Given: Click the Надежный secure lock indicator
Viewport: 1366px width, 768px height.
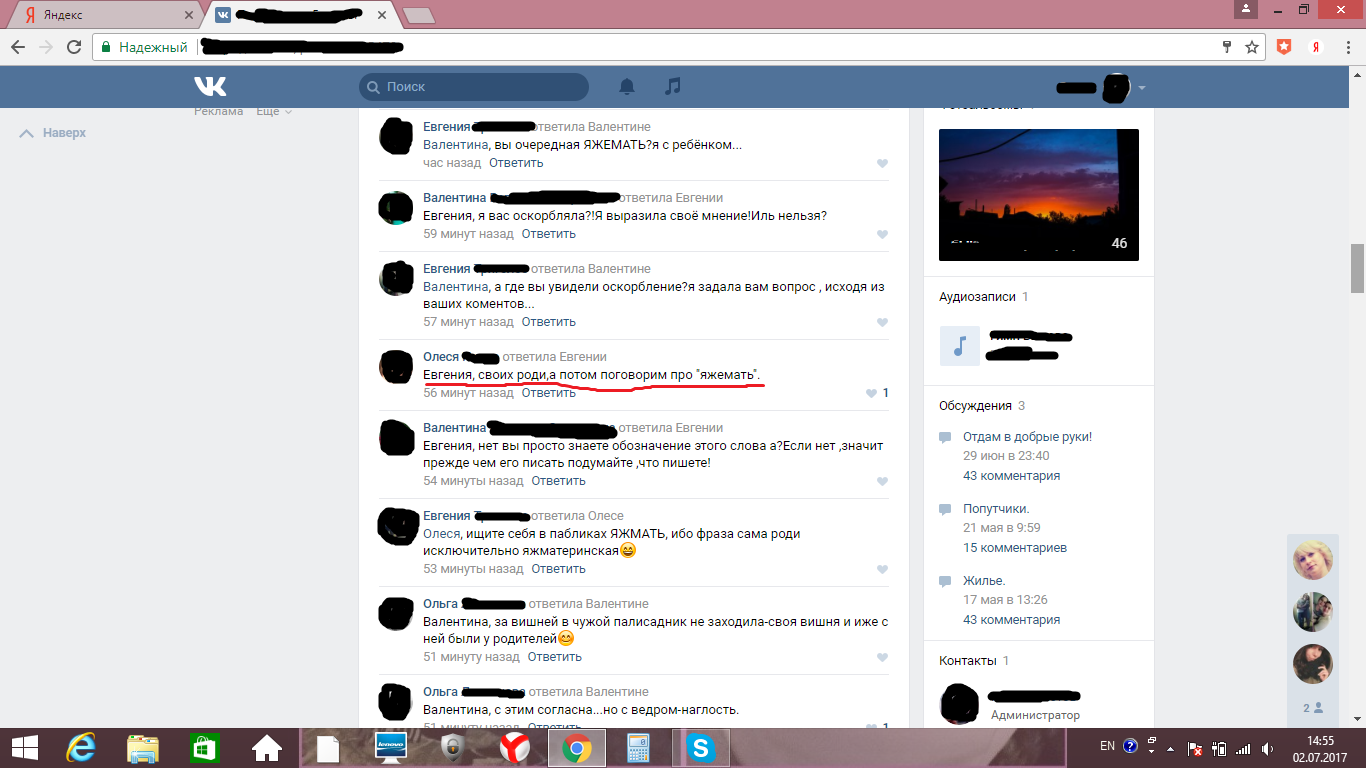Looking at the screenshot, I should point(144,47).
